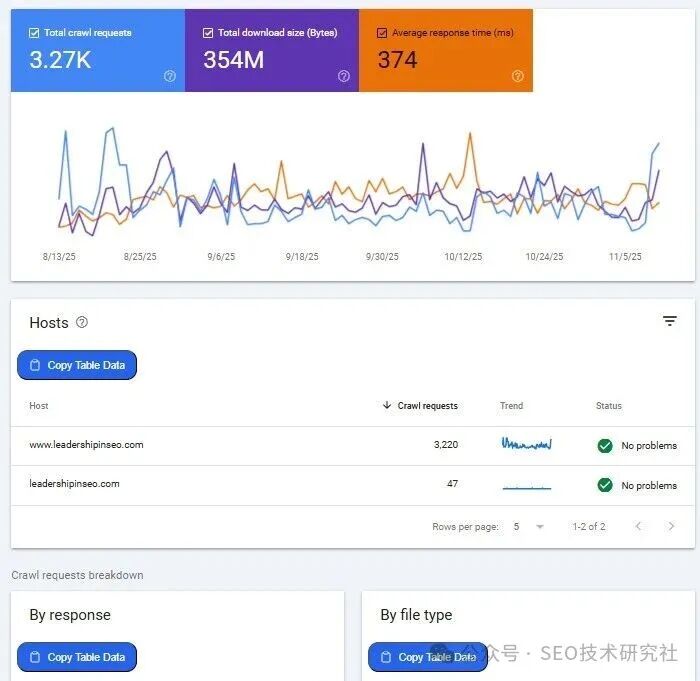Sort hosts by Crawl requests column

(x=427, y=406)
